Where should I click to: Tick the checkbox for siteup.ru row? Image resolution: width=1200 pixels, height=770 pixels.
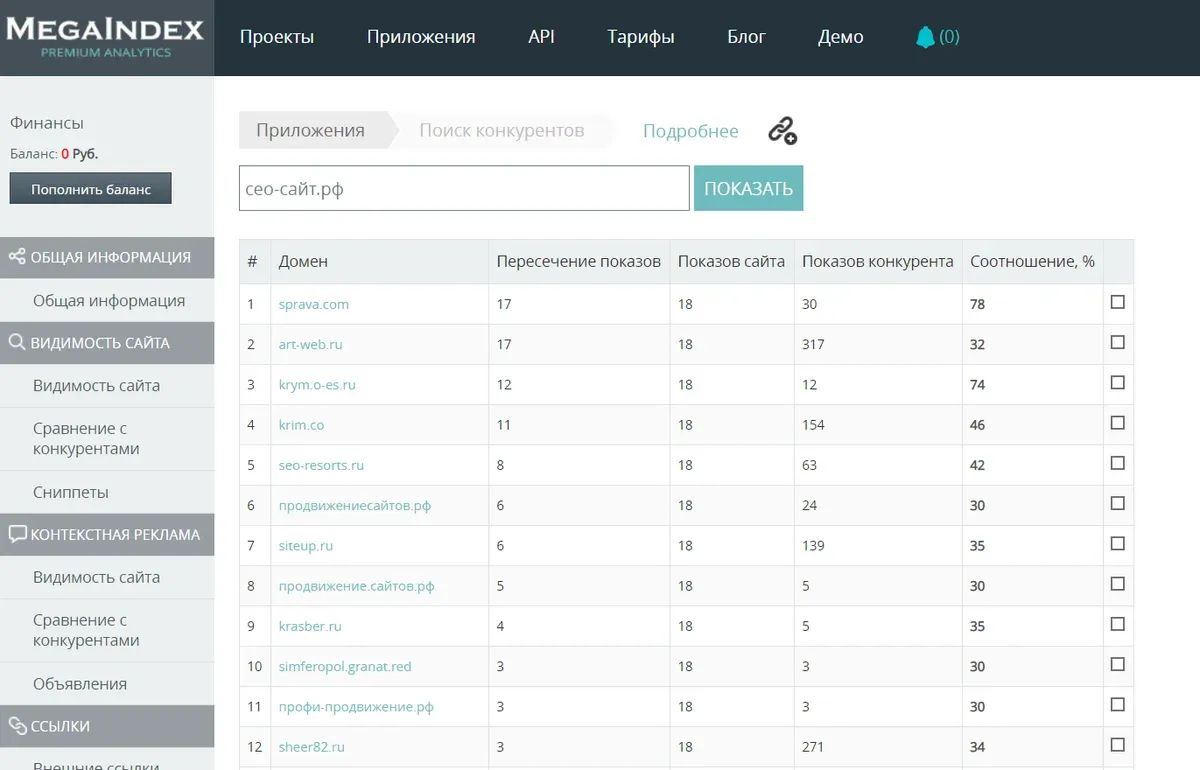pos(1118,543)
